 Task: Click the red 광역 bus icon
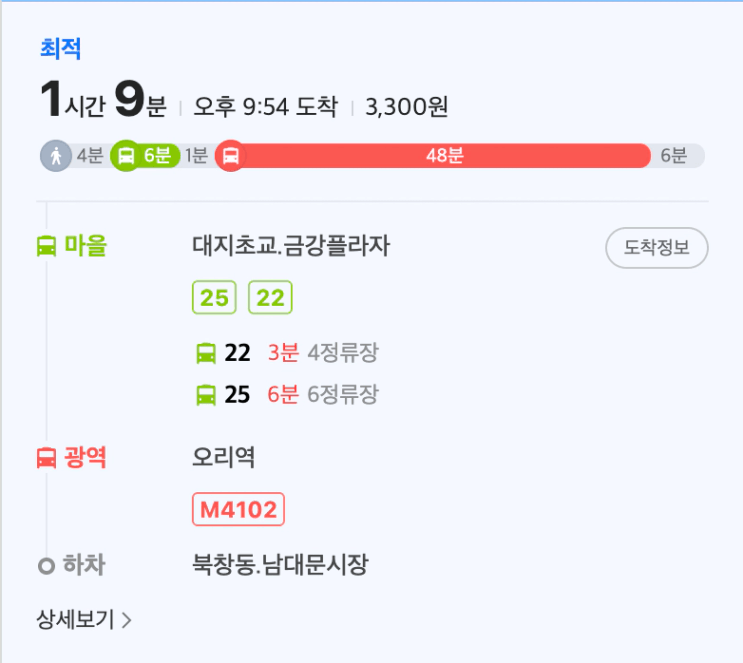(x=46, y=458)
